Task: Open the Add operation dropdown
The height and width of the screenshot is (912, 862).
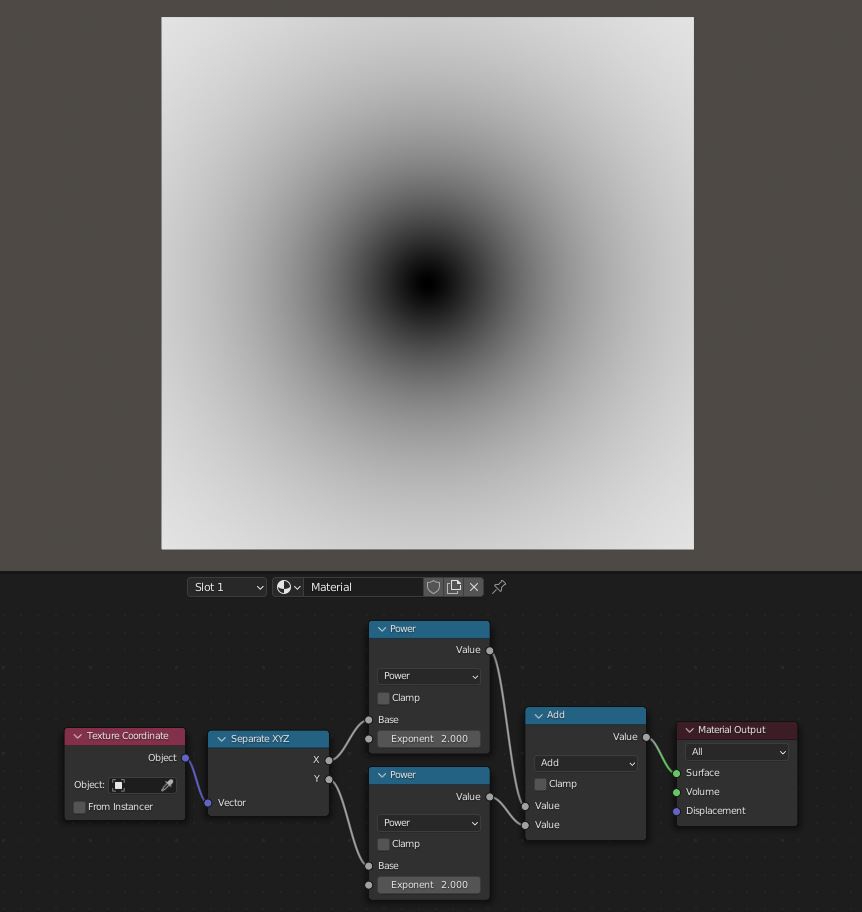Action: pyautogui.click(x=586, y=763)
